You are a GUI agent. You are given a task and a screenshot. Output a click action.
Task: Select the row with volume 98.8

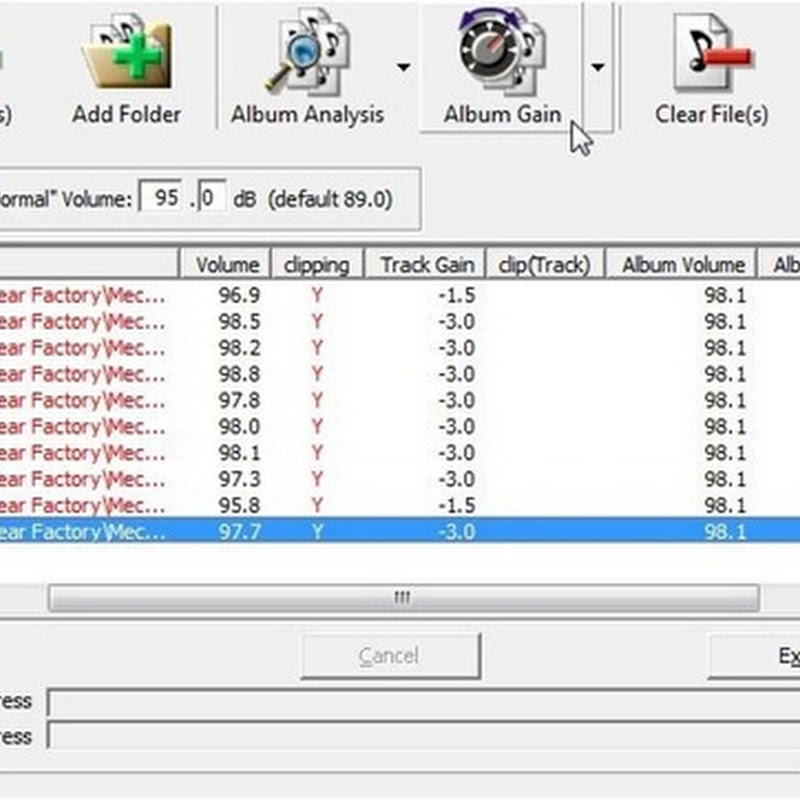click(x=400, y=374)
